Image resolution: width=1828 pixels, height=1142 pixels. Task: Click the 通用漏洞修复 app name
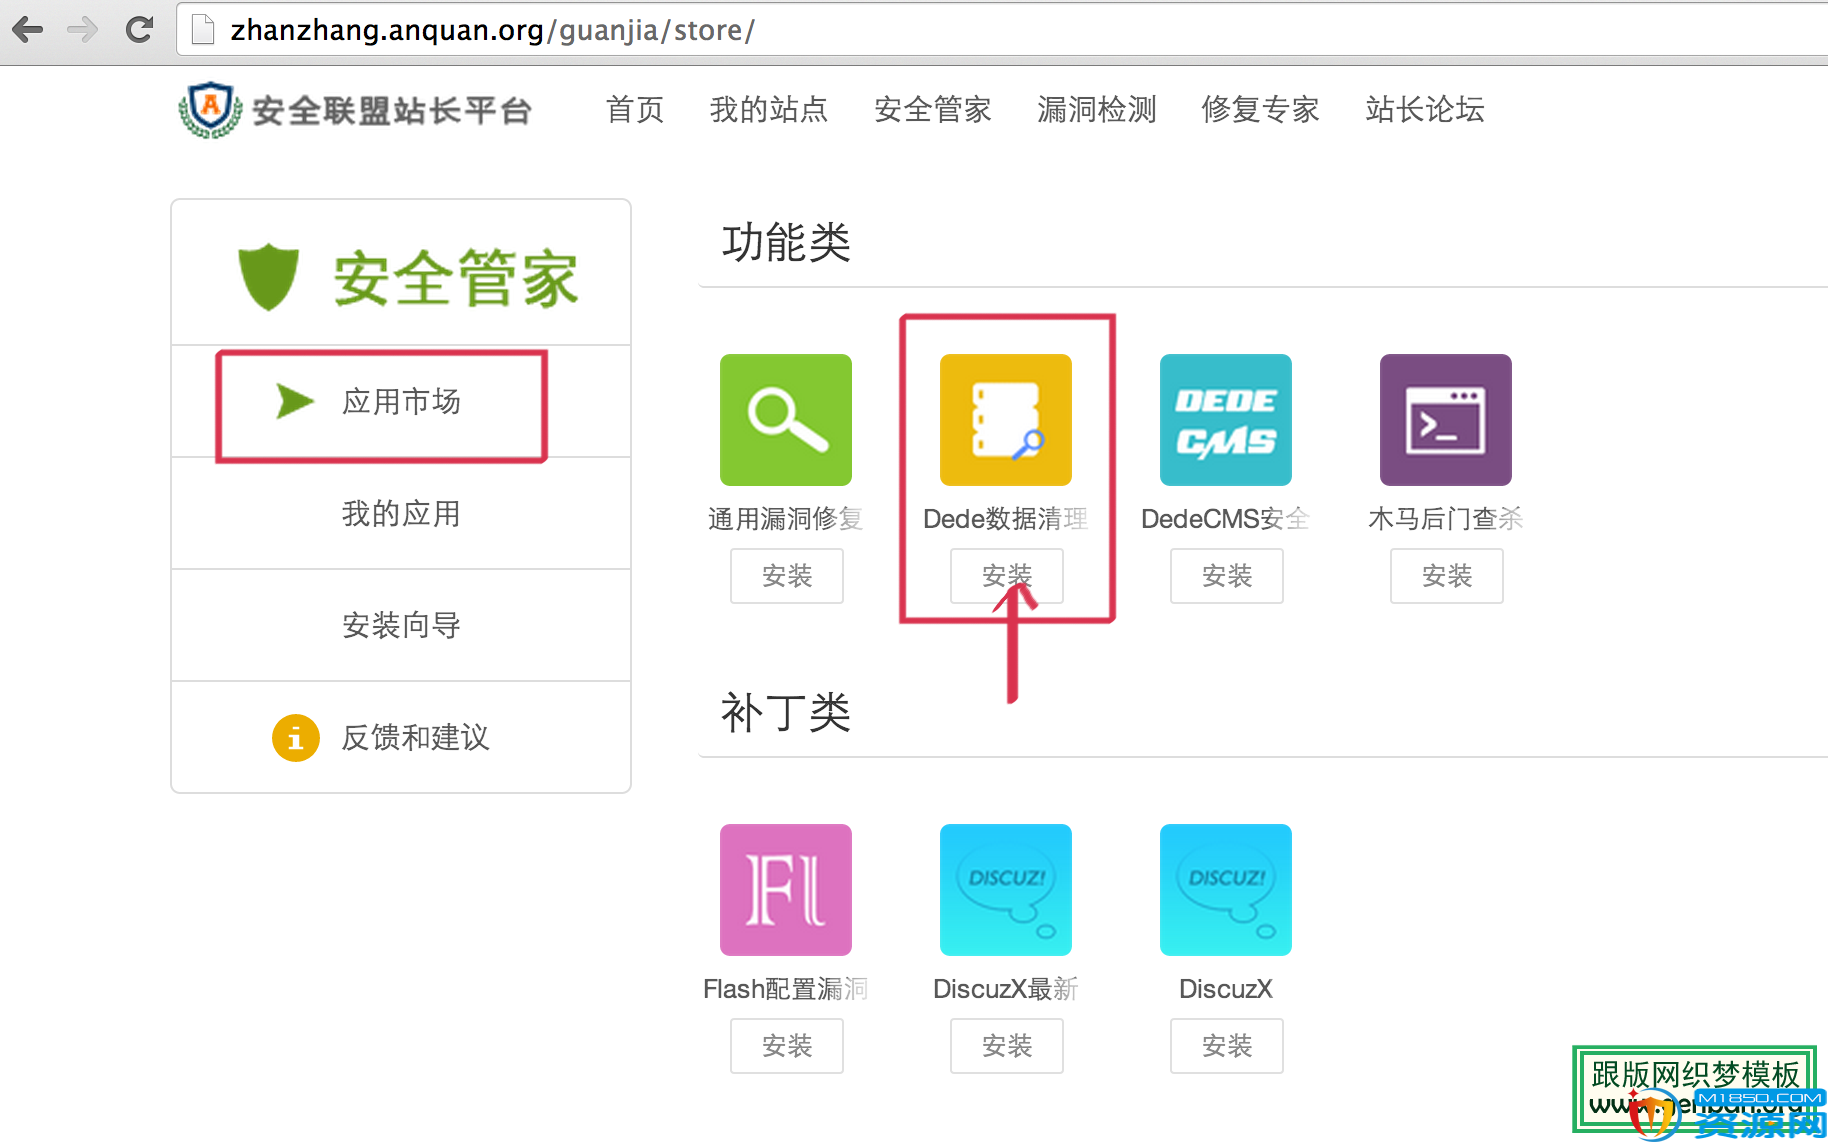click(x=786, y=519)
